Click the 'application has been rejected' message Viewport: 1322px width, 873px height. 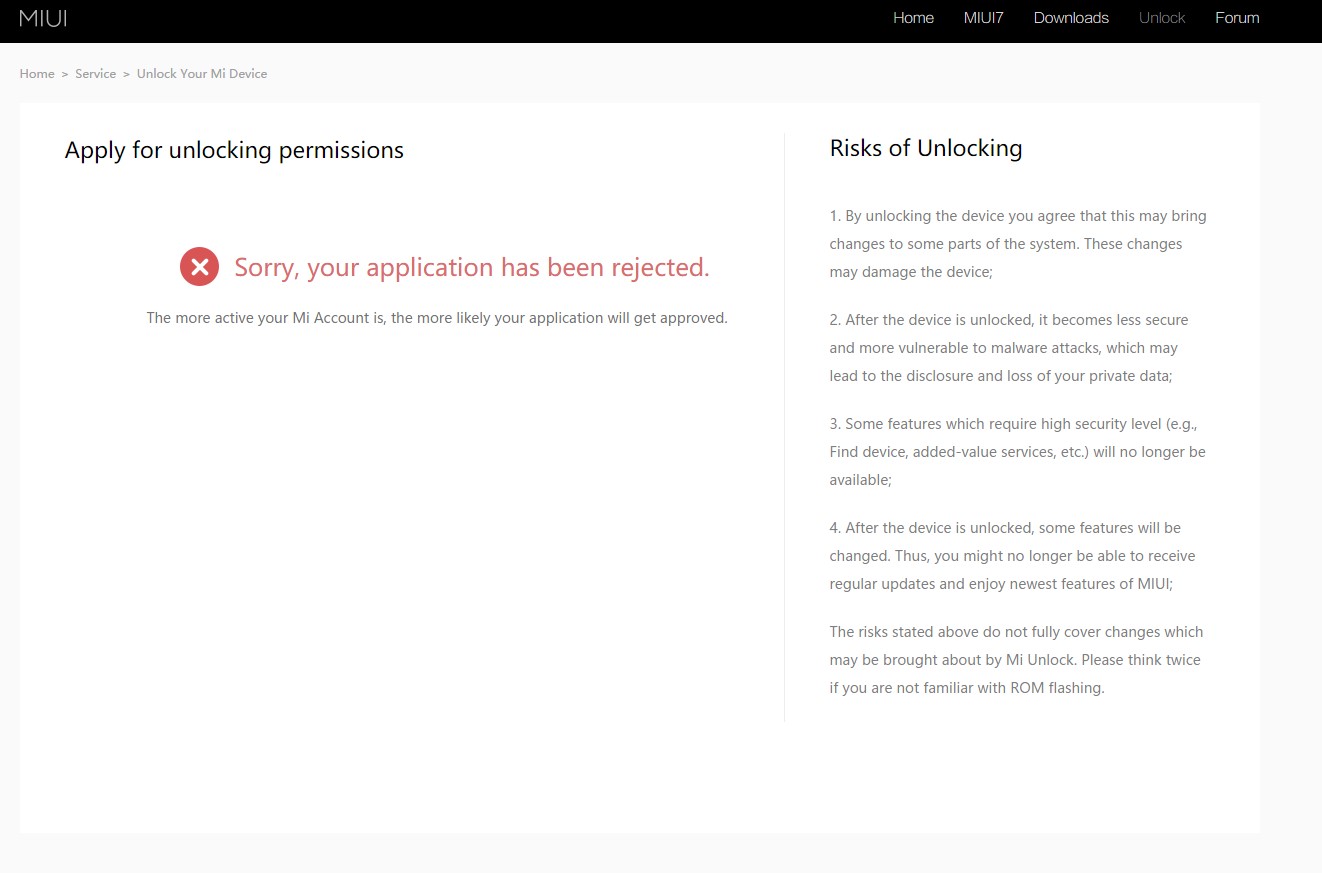click(x=471, y=267)
